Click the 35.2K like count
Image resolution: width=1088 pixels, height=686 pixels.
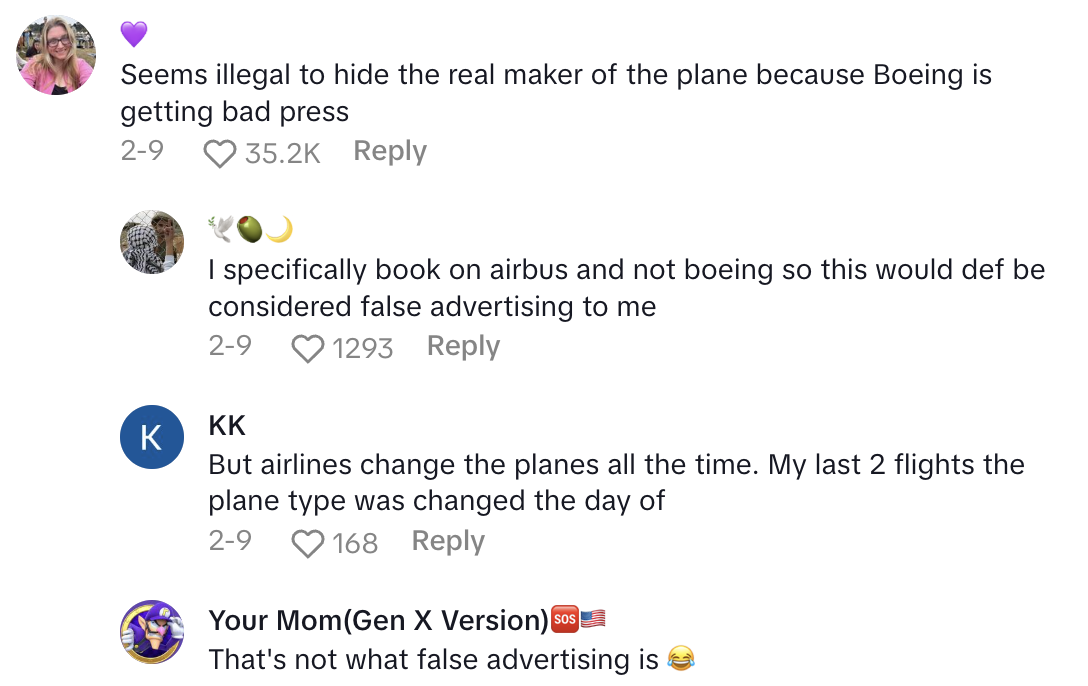pos(282,153)
